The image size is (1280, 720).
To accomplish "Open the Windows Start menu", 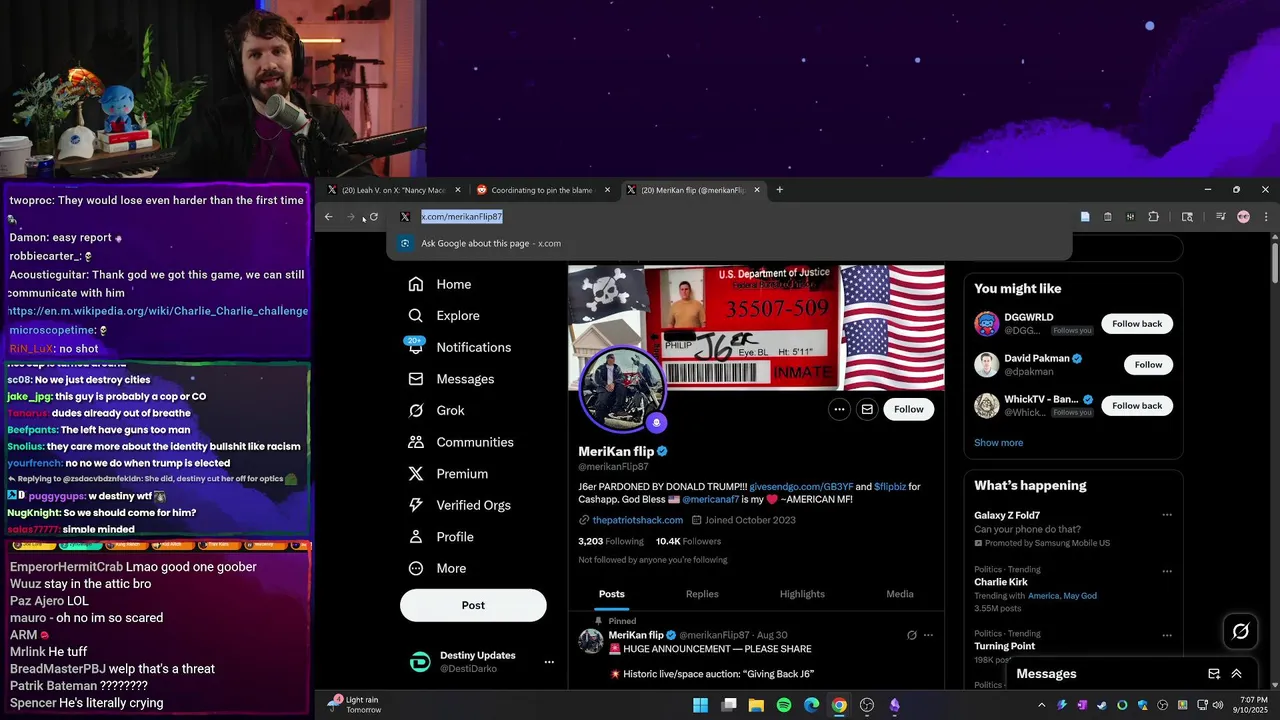I will [x=701, y=705].
